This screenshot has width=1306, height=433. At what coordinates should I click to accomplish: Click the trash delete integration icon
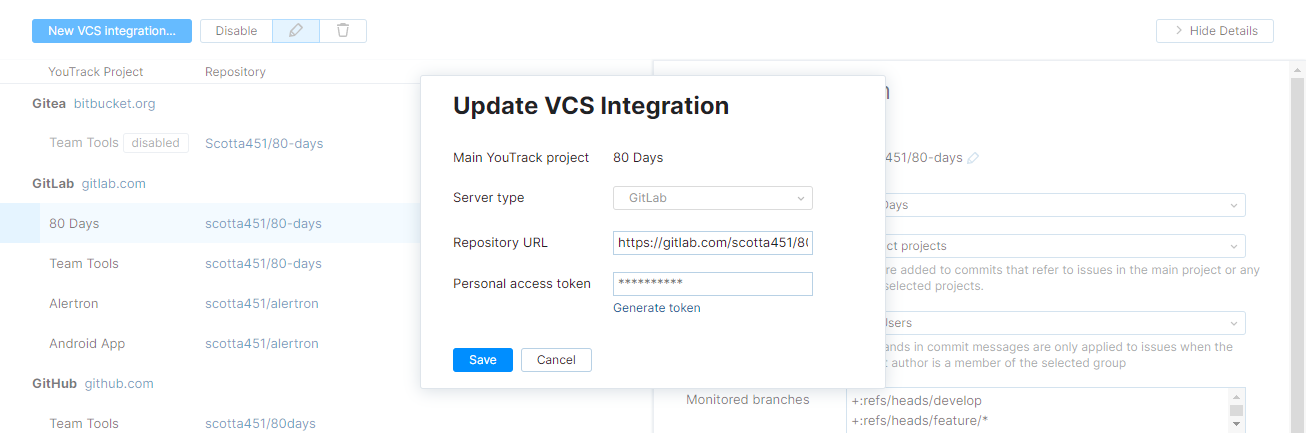tap(343, 31)
